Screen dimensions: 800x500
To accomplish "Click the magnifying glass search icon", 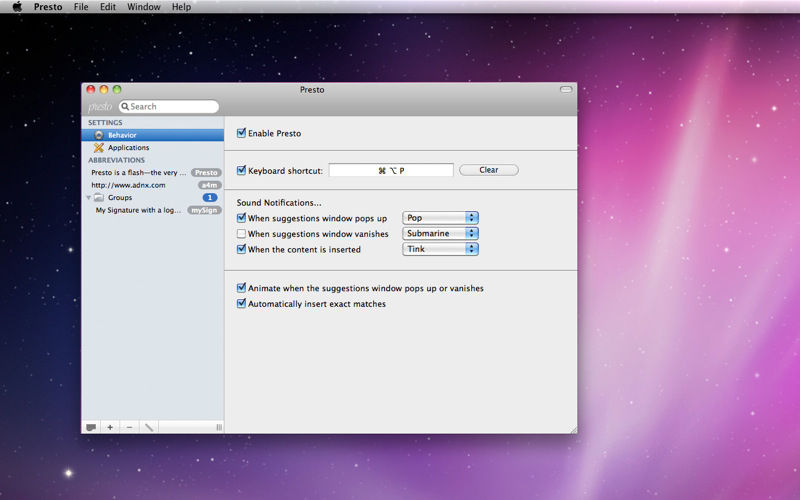I will click(124, 106).
